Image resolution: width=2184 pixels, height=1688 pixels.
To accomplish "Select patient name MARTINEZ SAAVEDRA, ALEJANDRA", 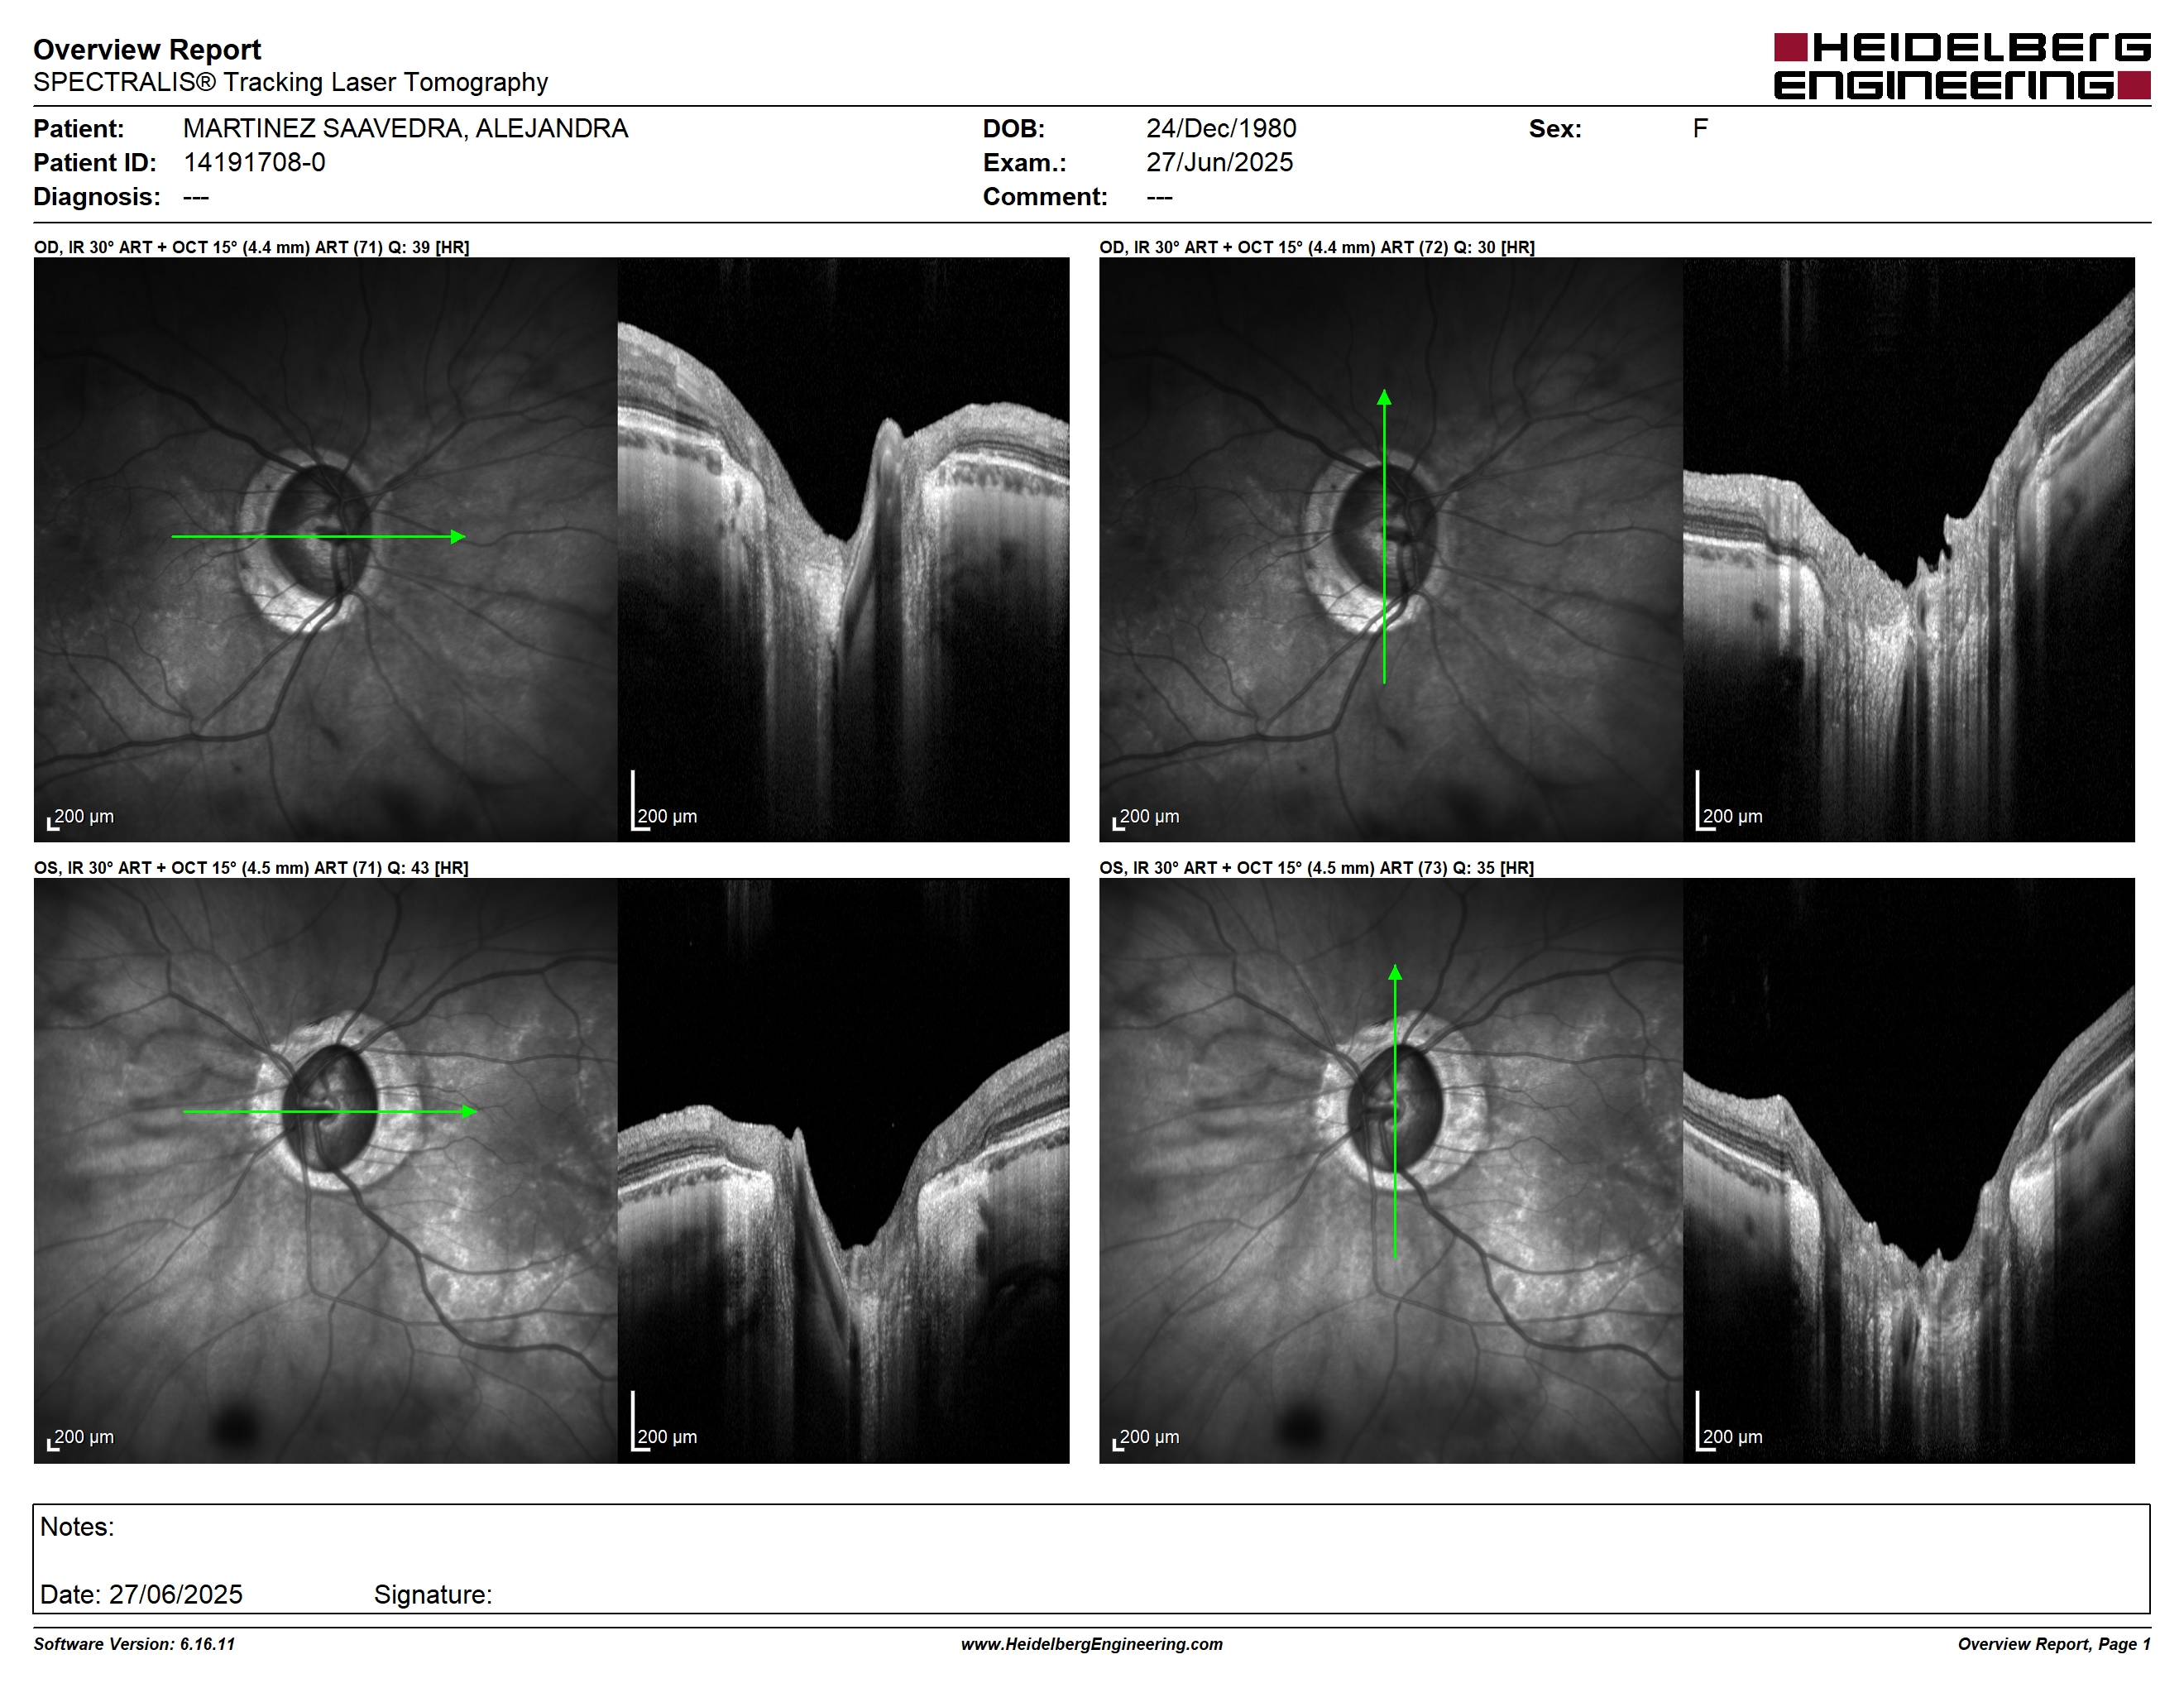I will click(x=405, y=129).
